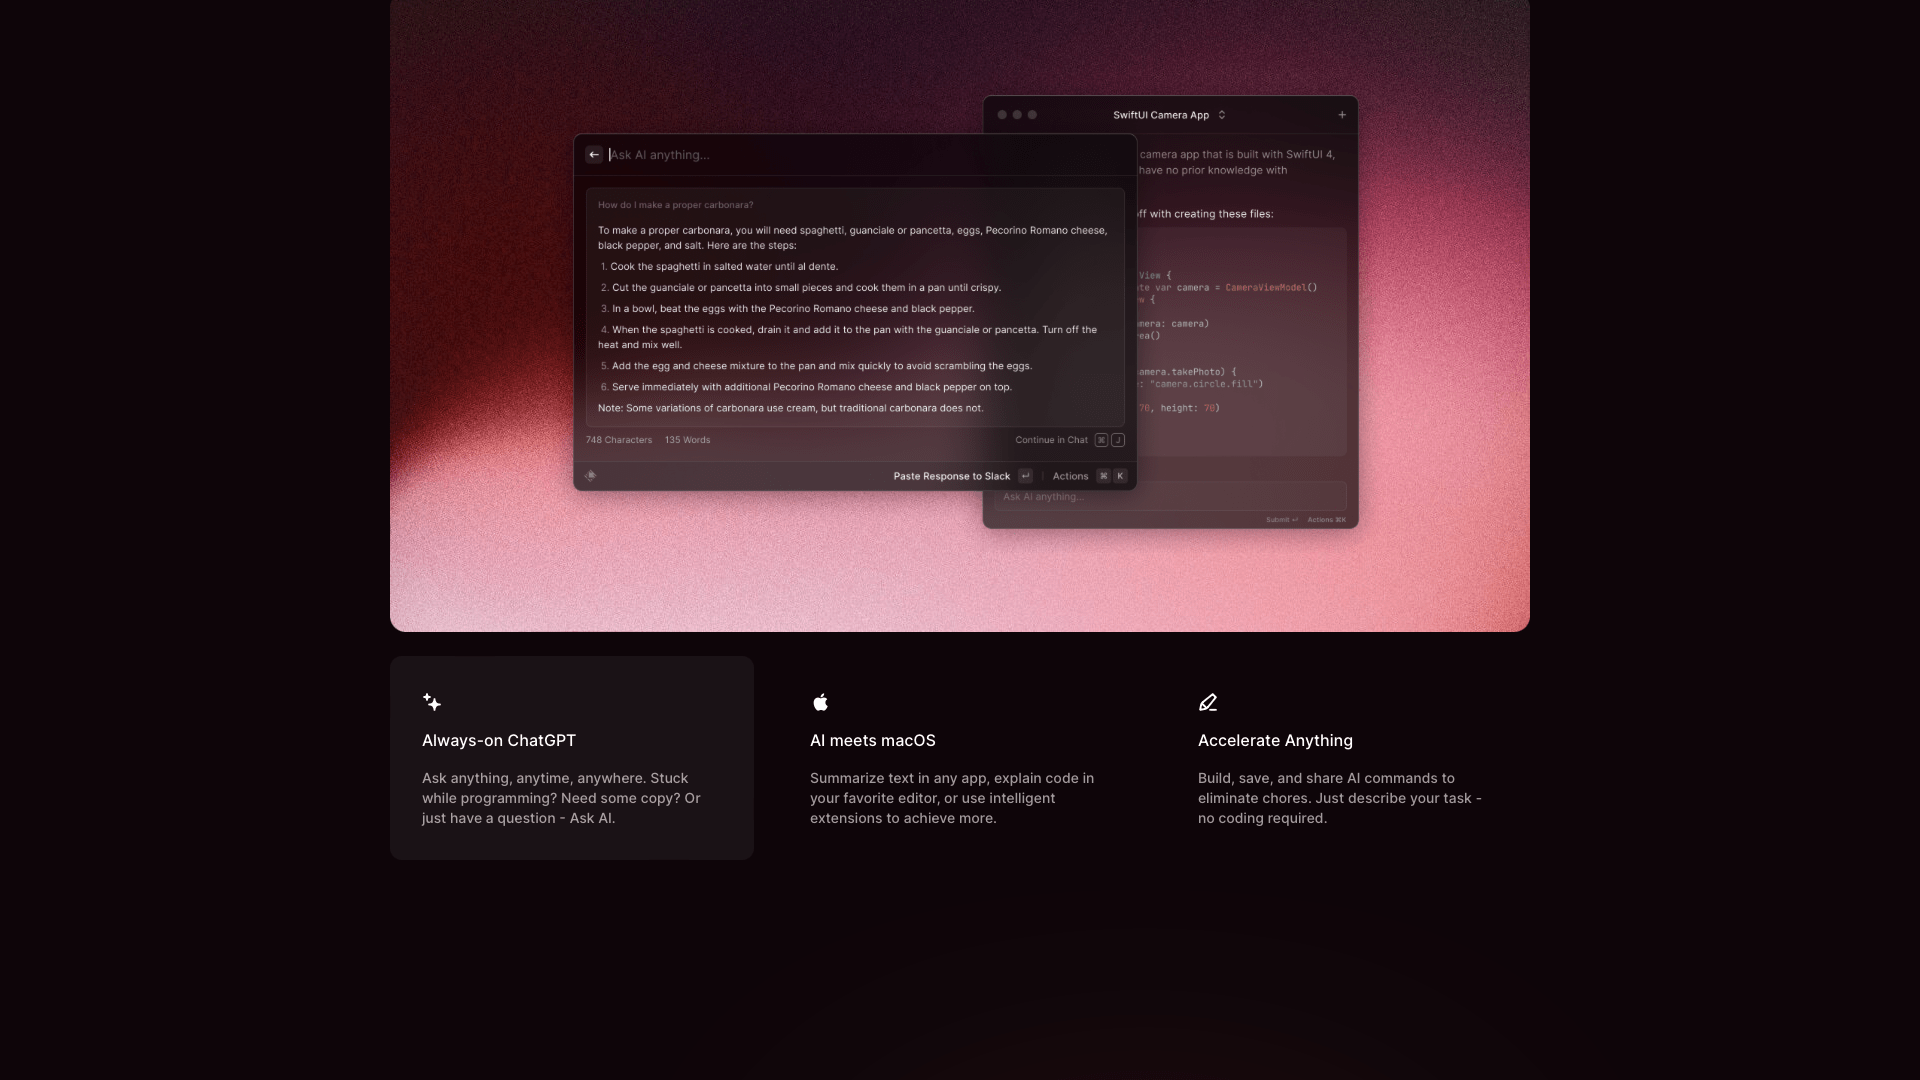The height and width of the screenshot is (1080, 1920).
Task: Click the ⌘ key badge beside Continue in Chat
Action: [1101, 440]
